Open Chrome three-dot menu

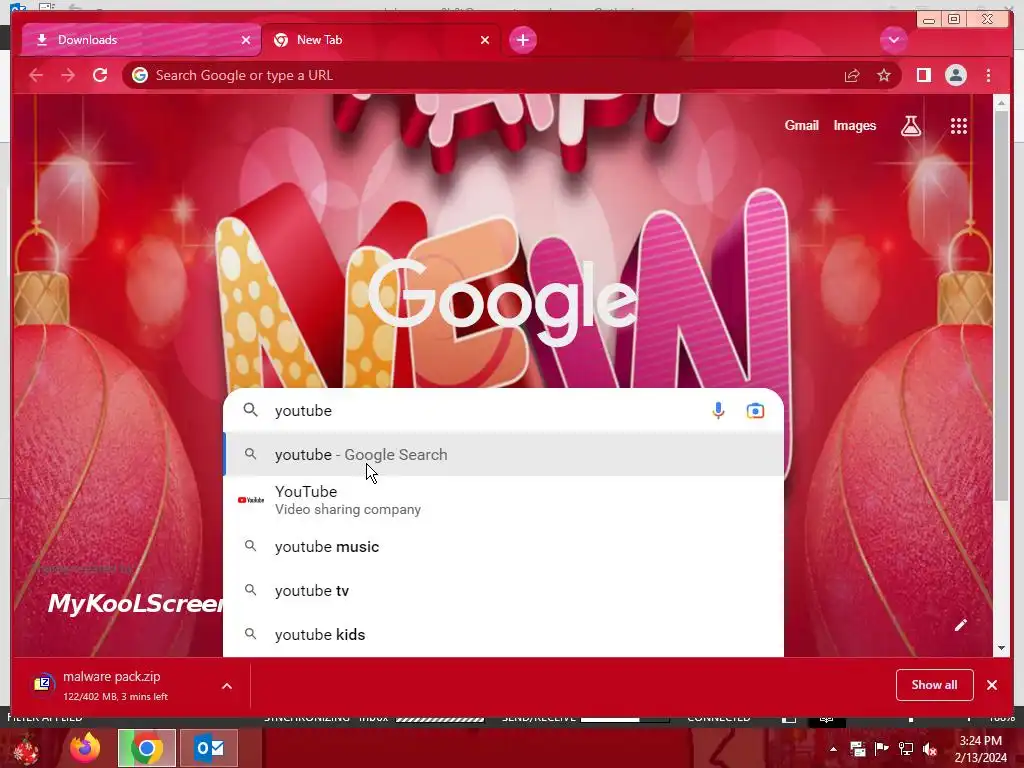point(988,75)
